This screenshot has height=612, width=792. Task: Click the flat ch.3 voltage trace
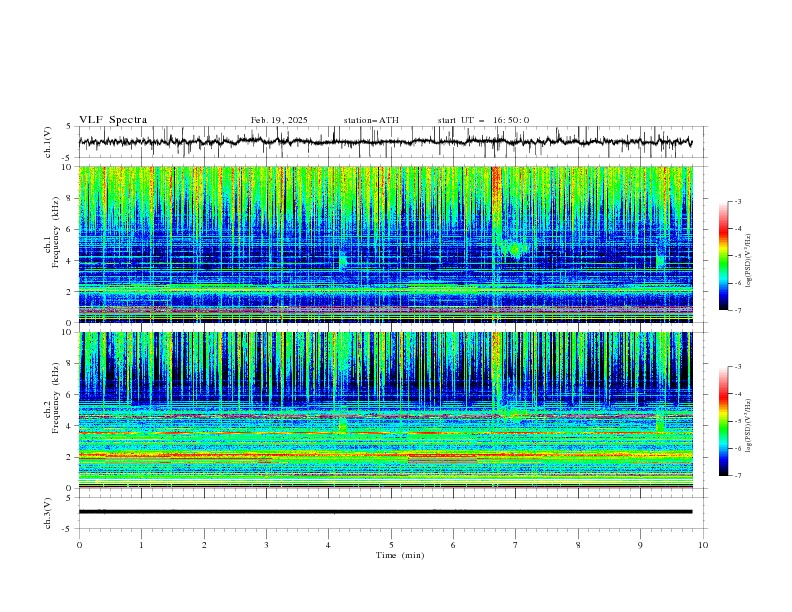(x=385, y=512)
